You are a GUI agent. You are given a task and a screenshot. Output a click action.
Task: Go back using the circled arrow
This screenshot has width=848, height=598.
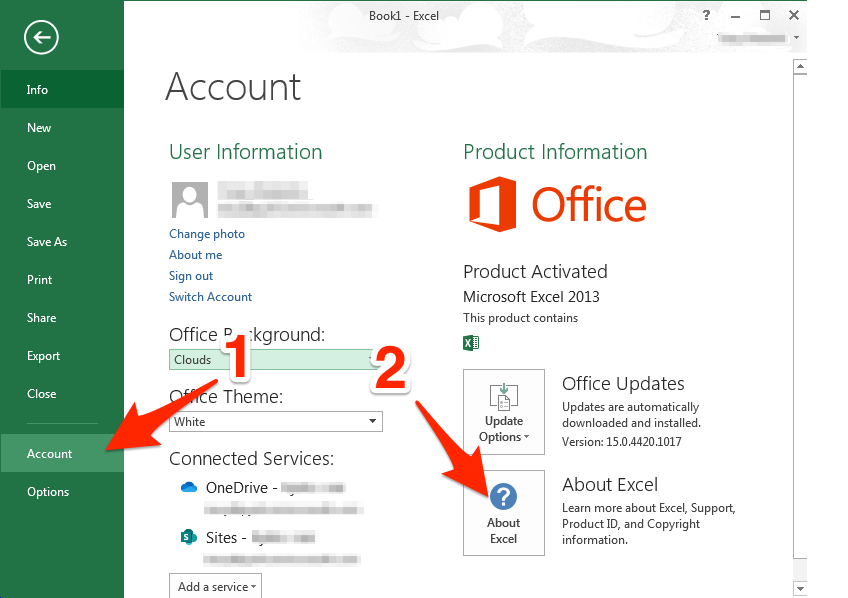pyautogui.click(x=41, y=37)
